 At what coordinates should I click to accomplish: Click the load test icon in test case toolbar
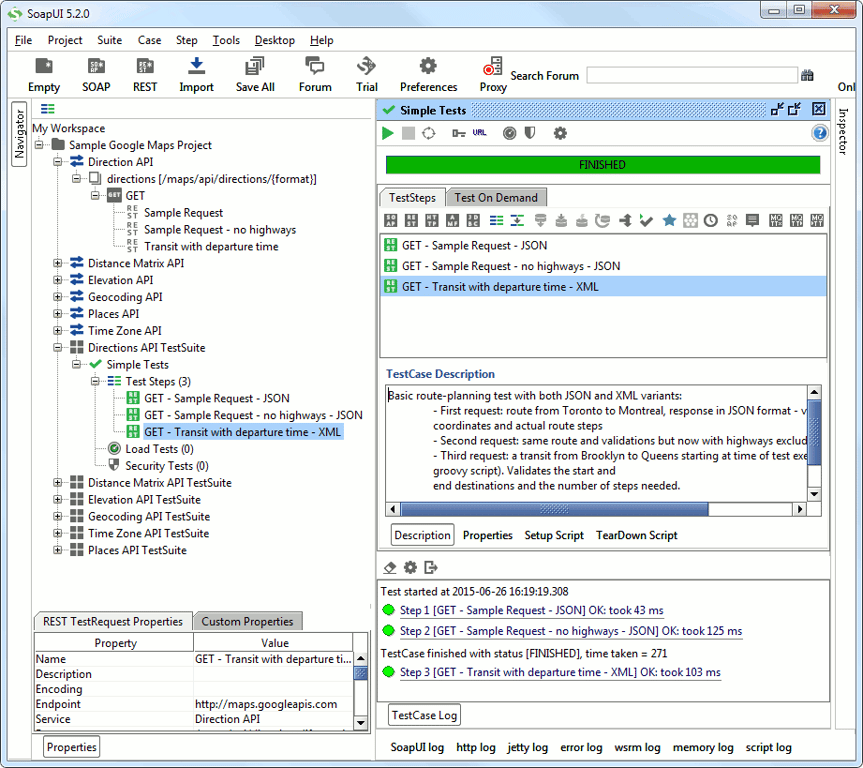click(510, 133)
